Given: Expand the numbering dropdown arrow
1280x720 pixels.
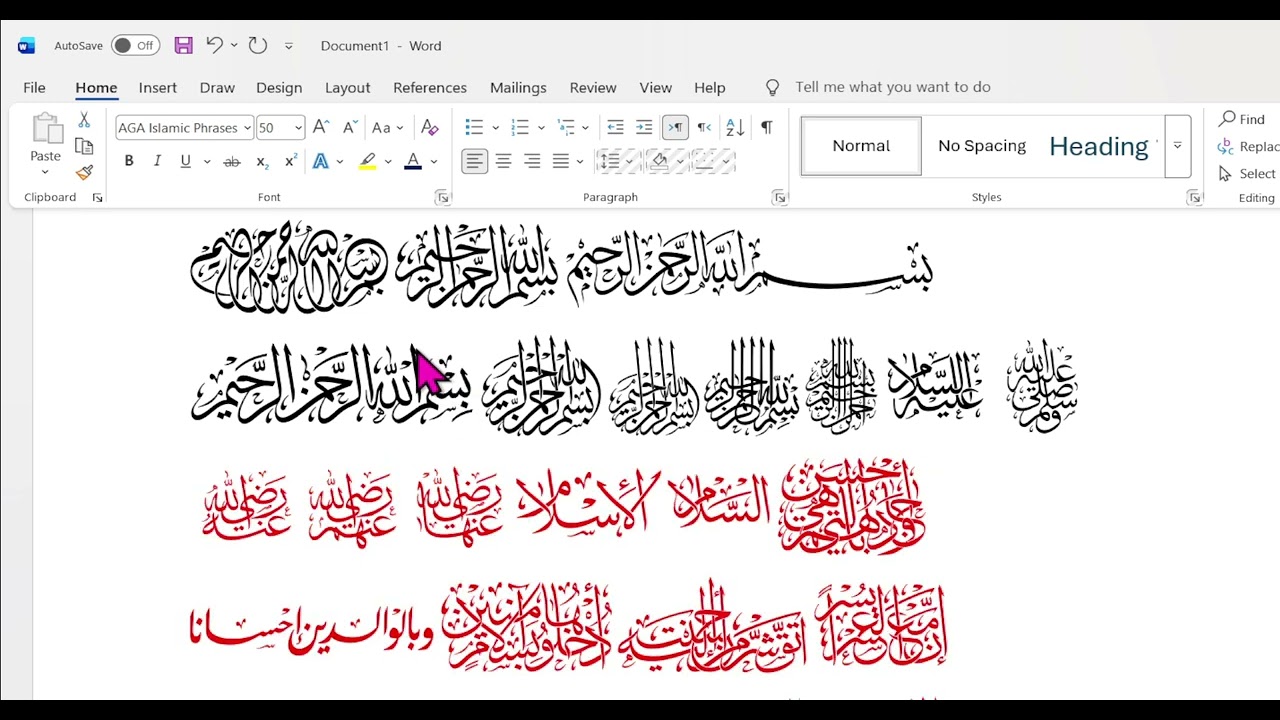Looking at the screenshot, I should tap(541, 128).
